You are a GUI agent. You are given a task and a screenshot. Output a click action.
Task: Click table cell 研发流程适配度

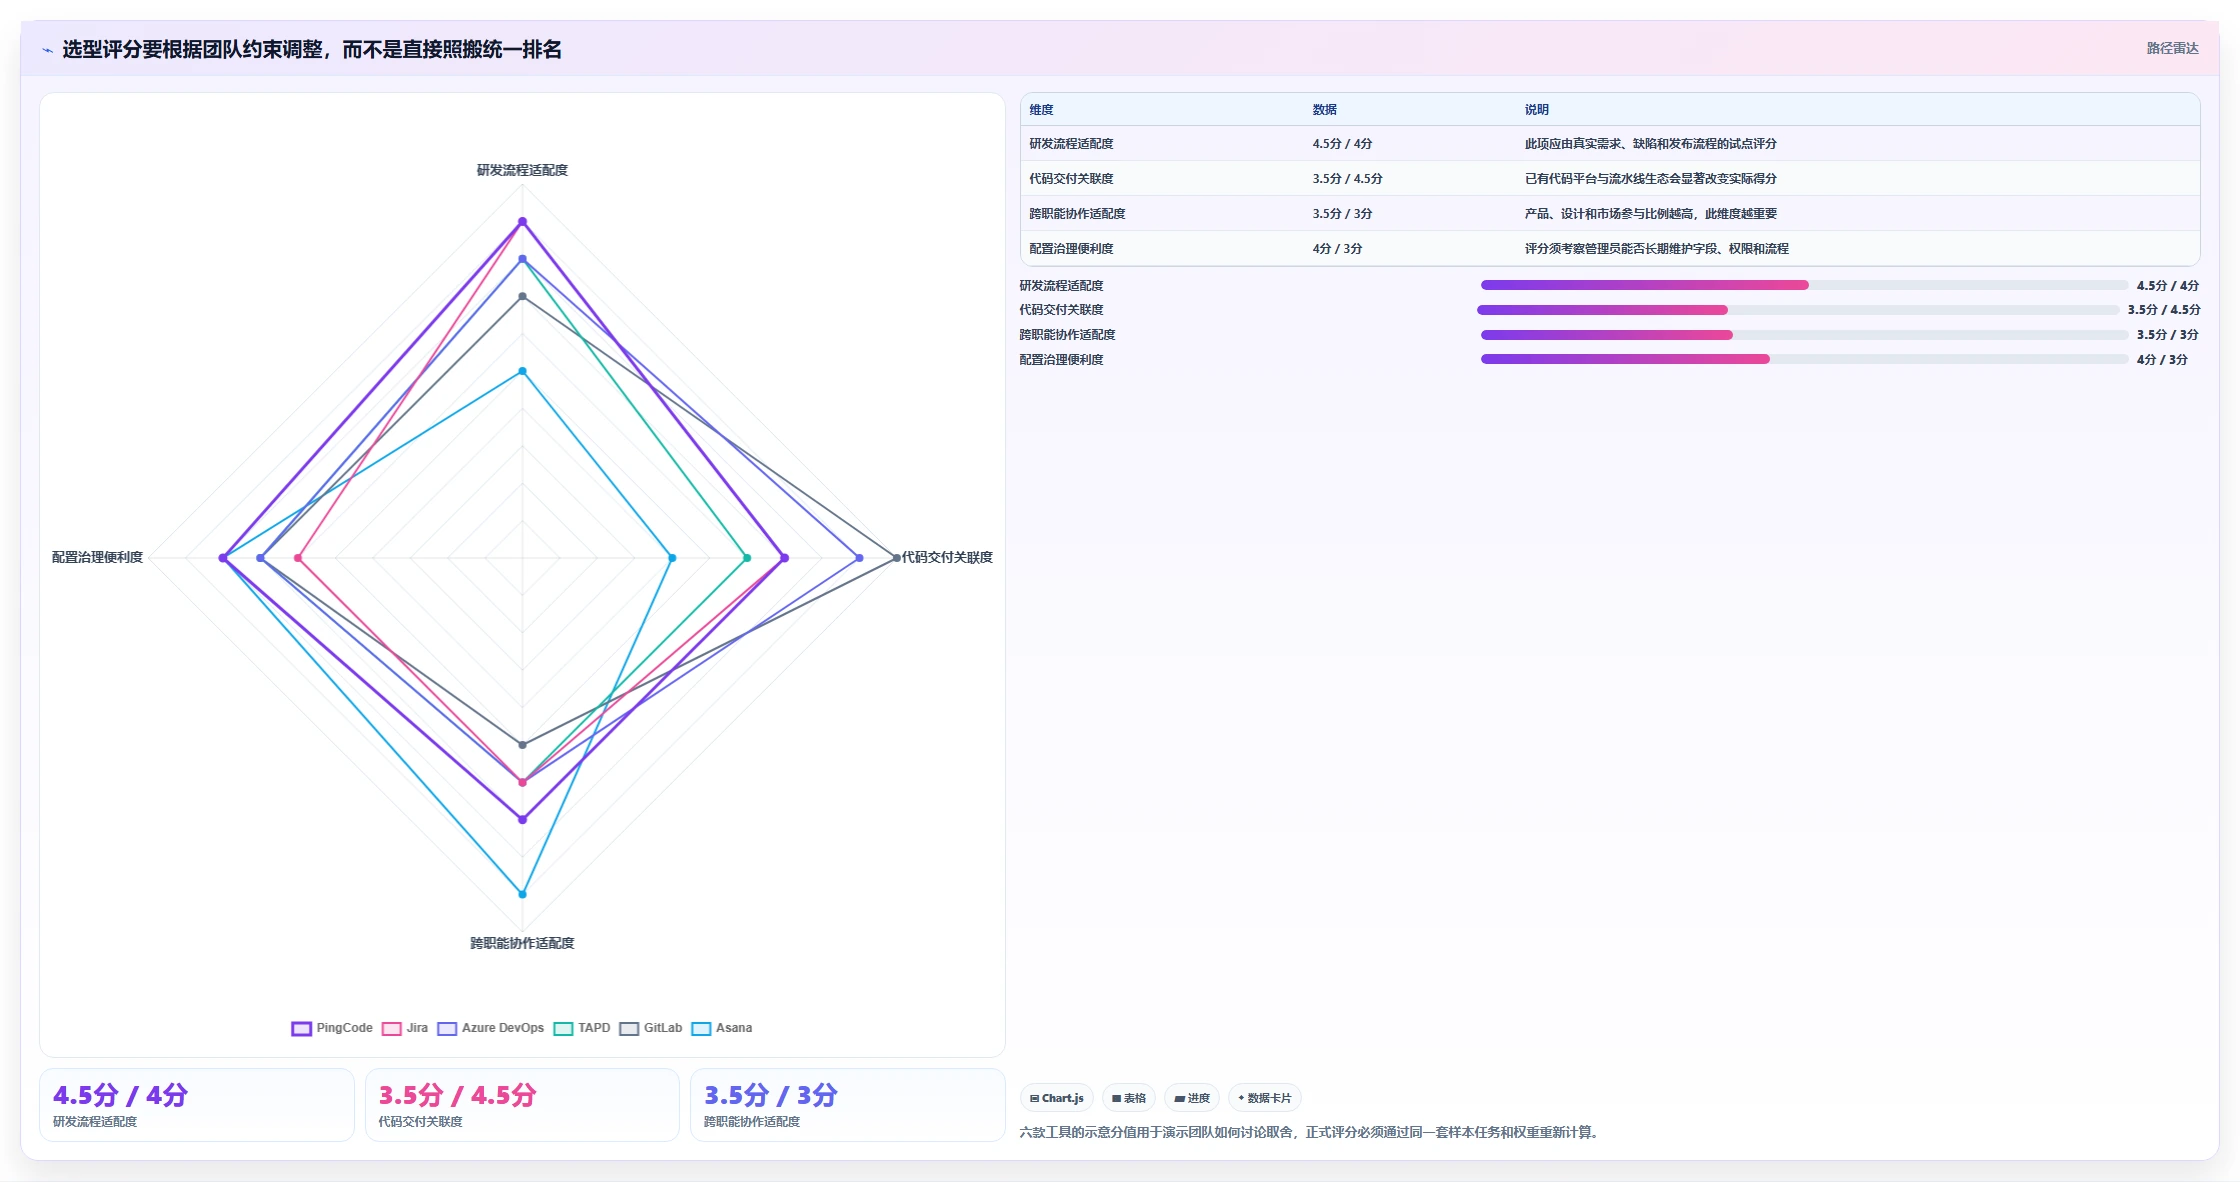point(1071,144)
